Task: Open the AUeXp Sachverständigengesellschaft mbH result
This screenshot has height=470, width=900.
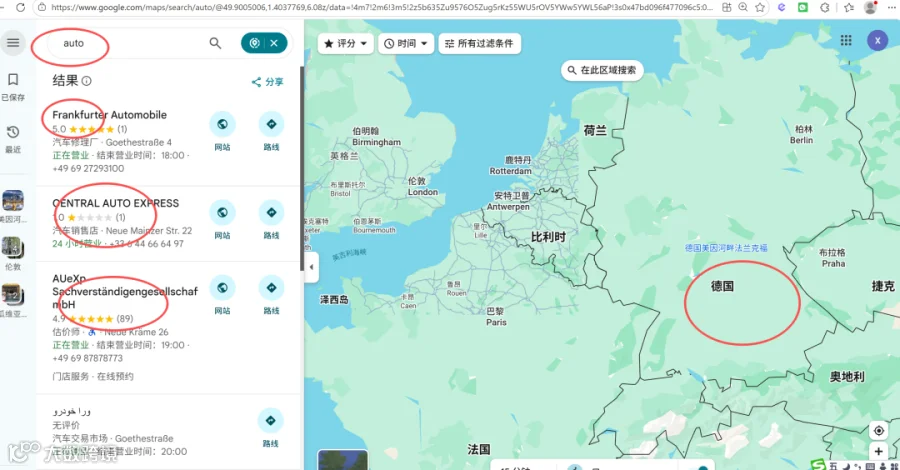Action: click(125, 292)
